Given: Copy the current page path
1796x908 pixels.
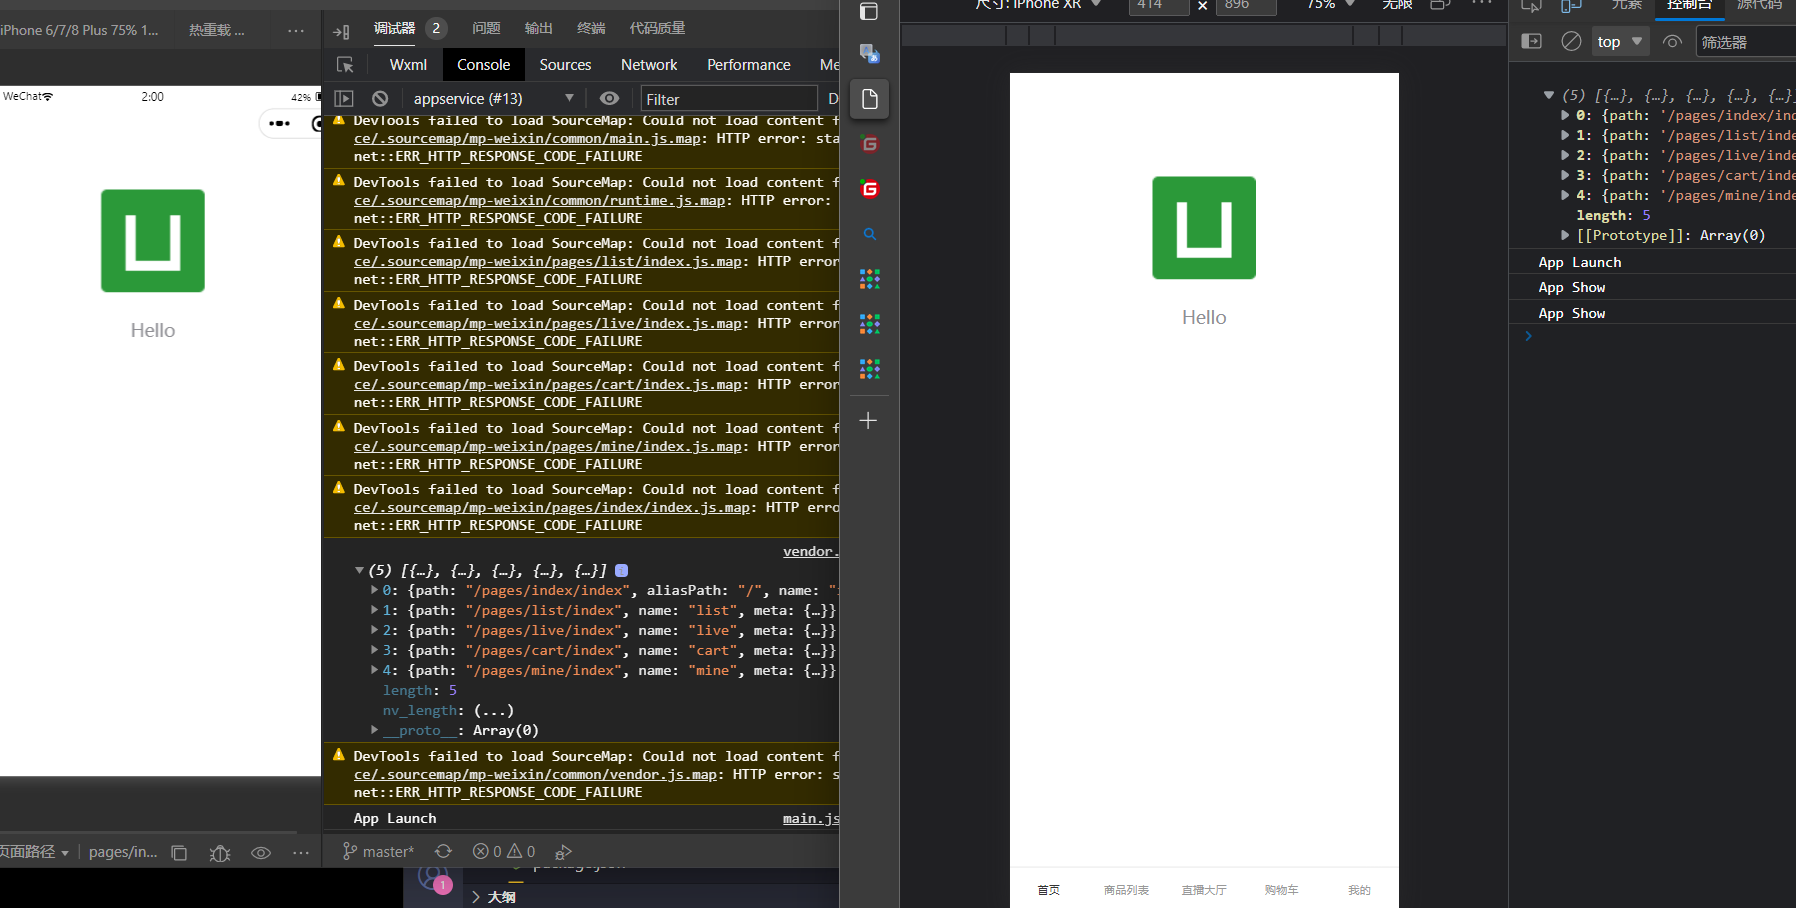Looking at the screenshot, I should click(179, 853).
